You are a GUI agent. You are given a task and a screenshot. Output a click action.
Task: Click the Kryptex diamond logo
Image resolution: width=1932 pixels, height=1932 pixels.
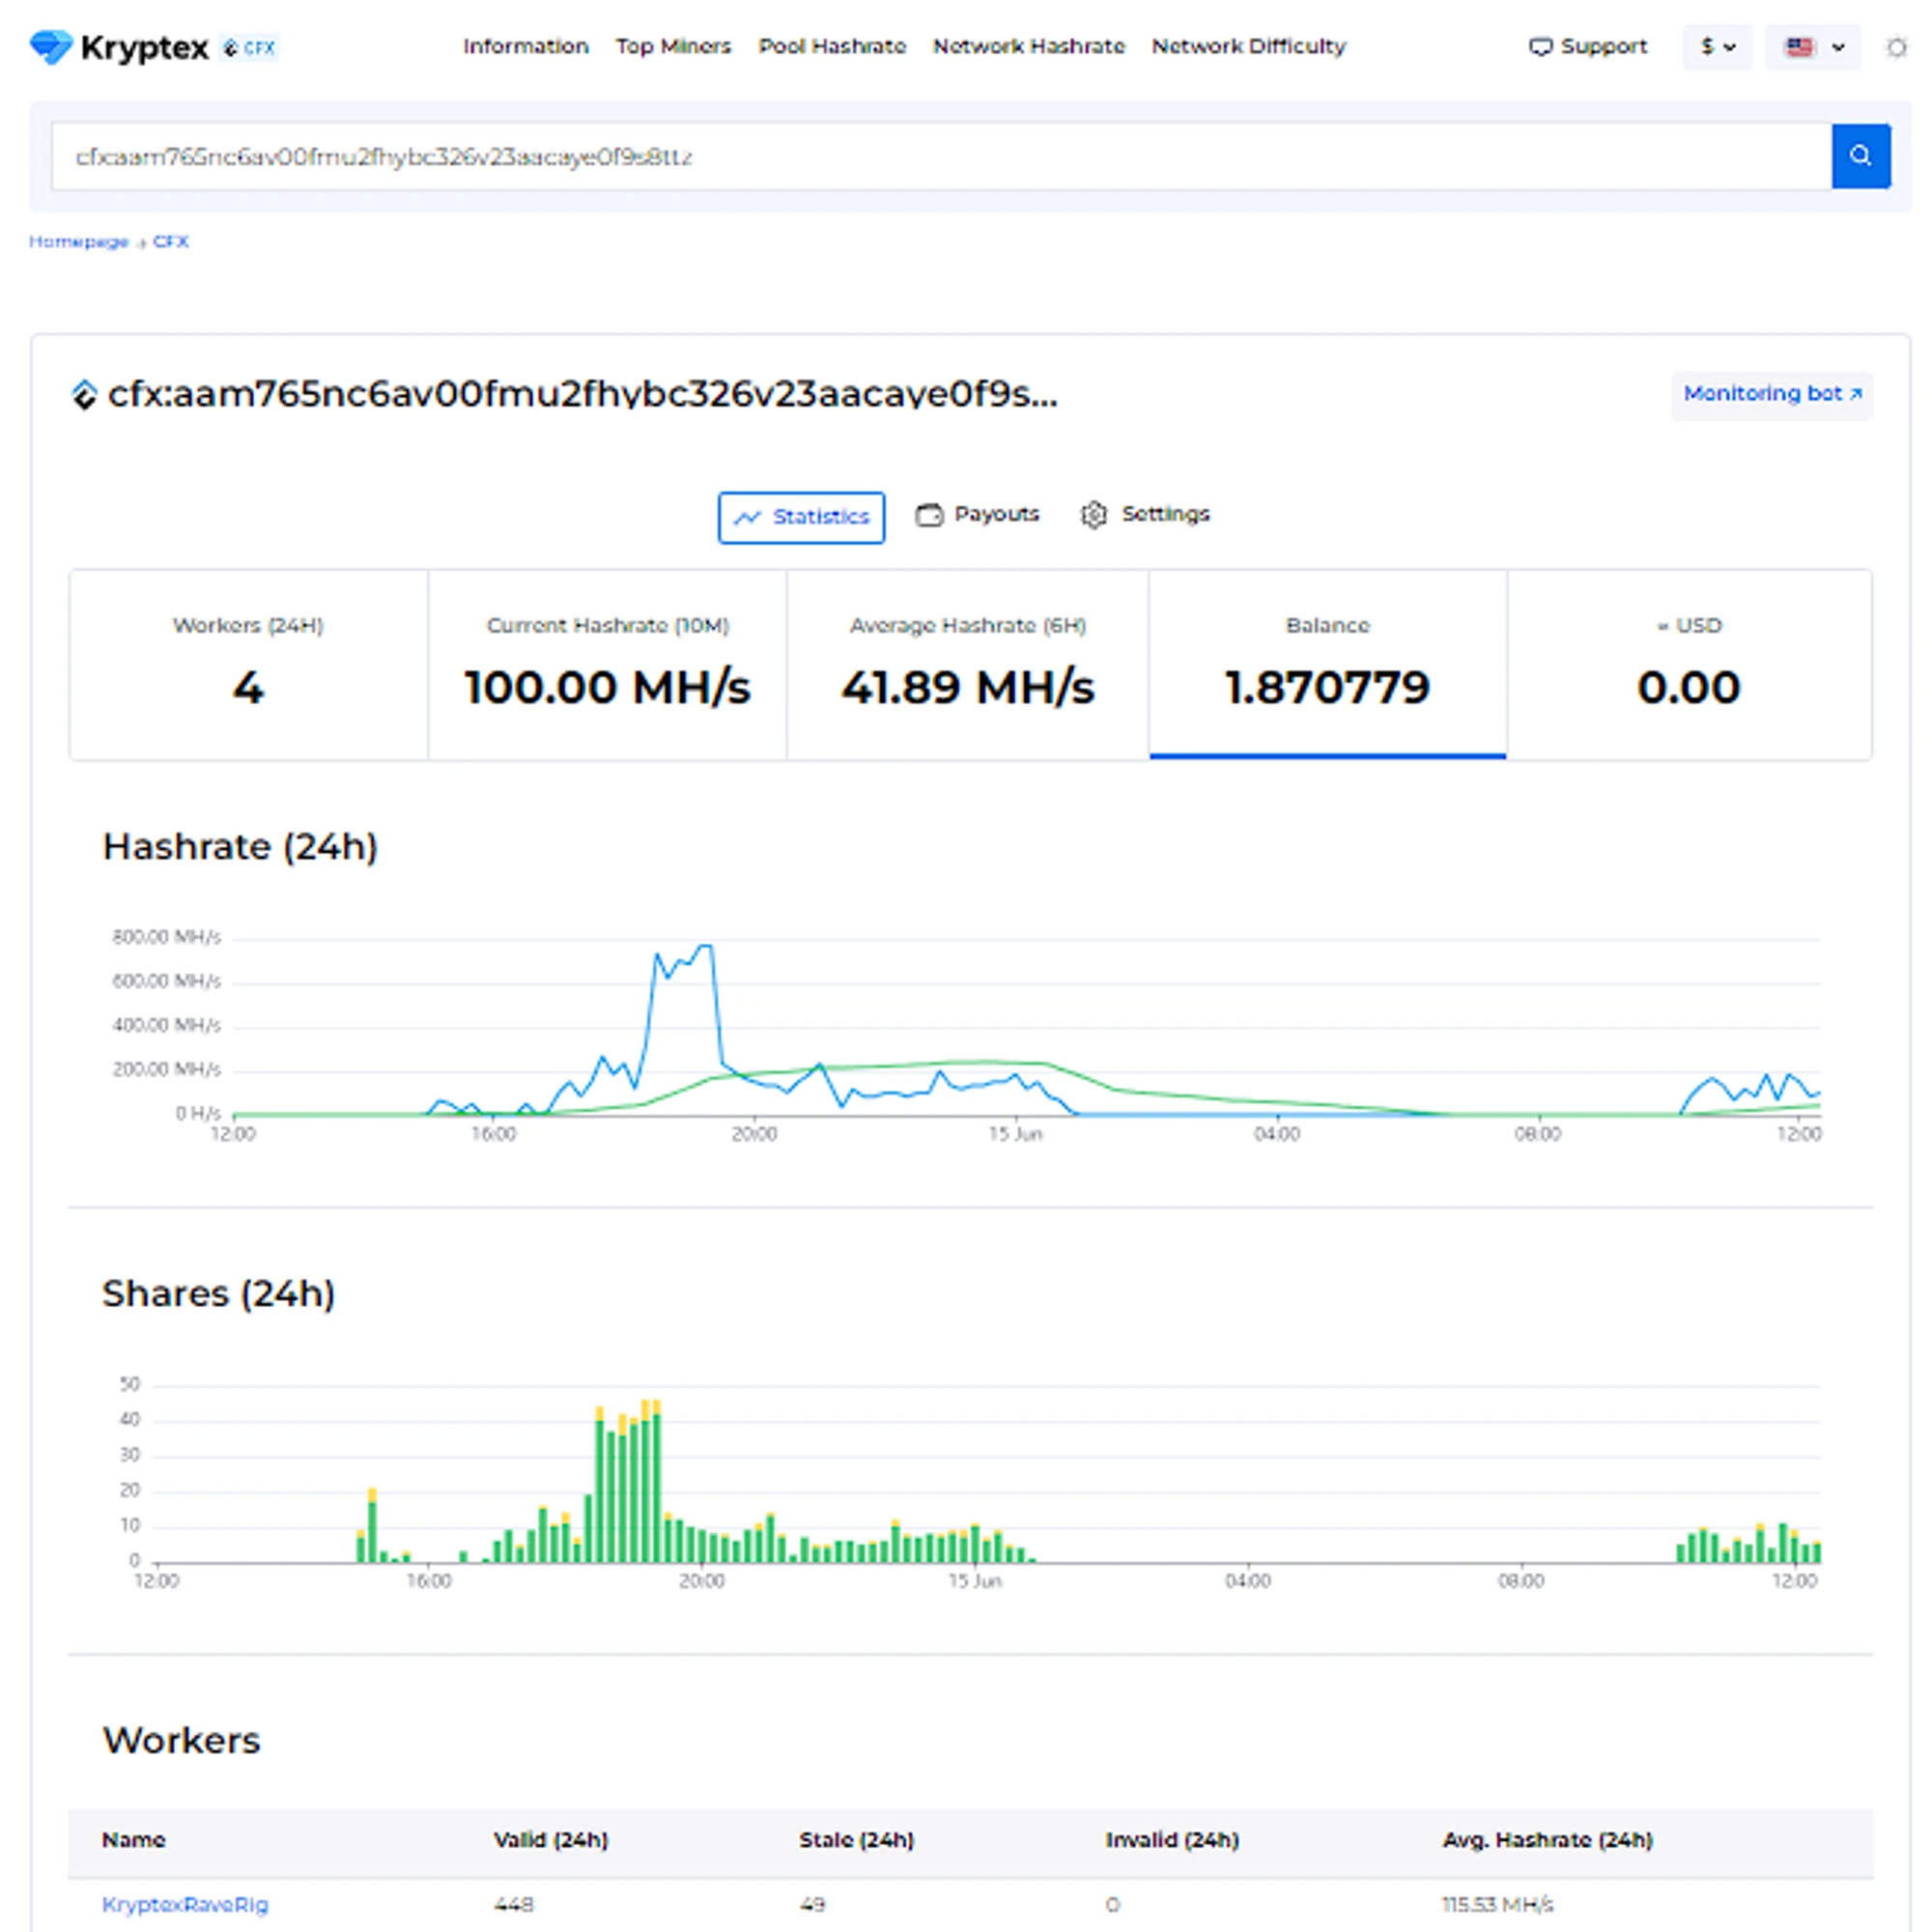click(50, 46)
